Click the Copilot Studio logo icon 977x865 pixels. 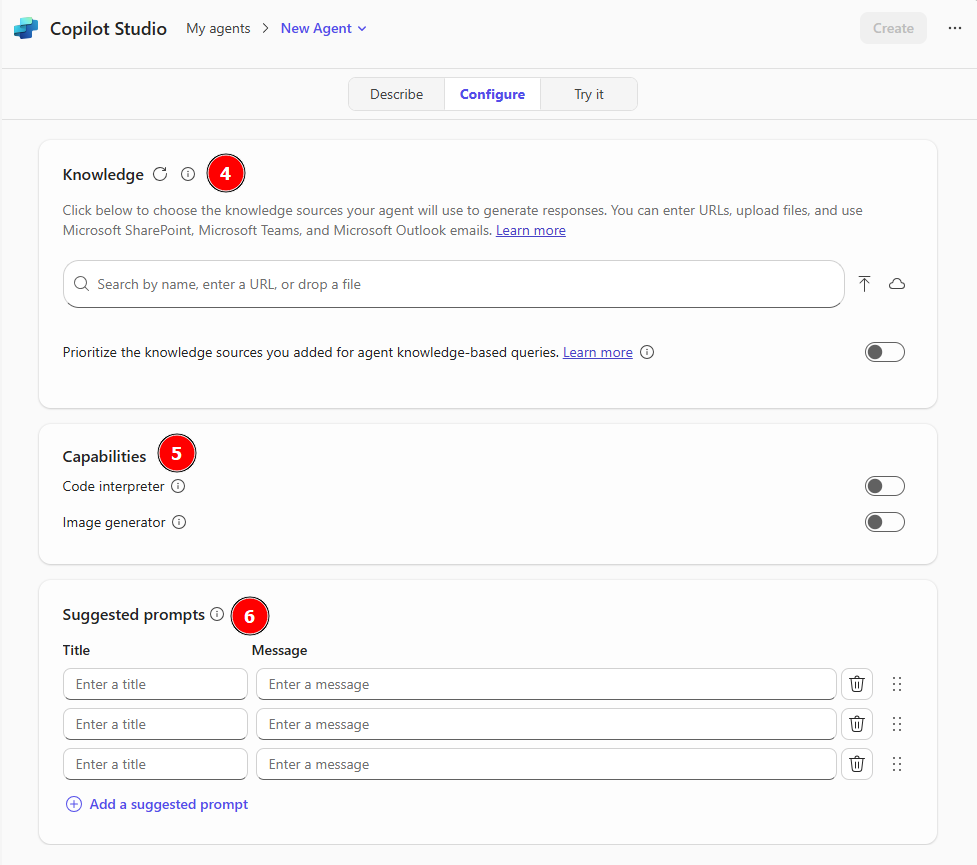point(26,29)
